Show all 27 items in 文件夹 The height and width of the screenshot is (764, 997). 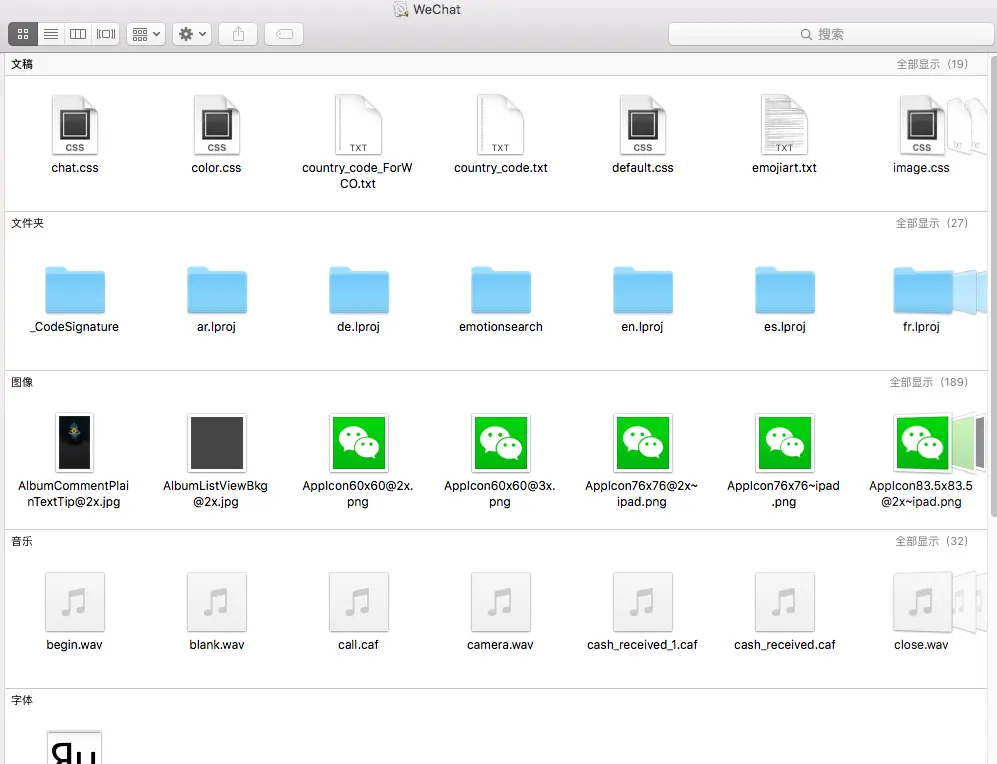(932, 223)
